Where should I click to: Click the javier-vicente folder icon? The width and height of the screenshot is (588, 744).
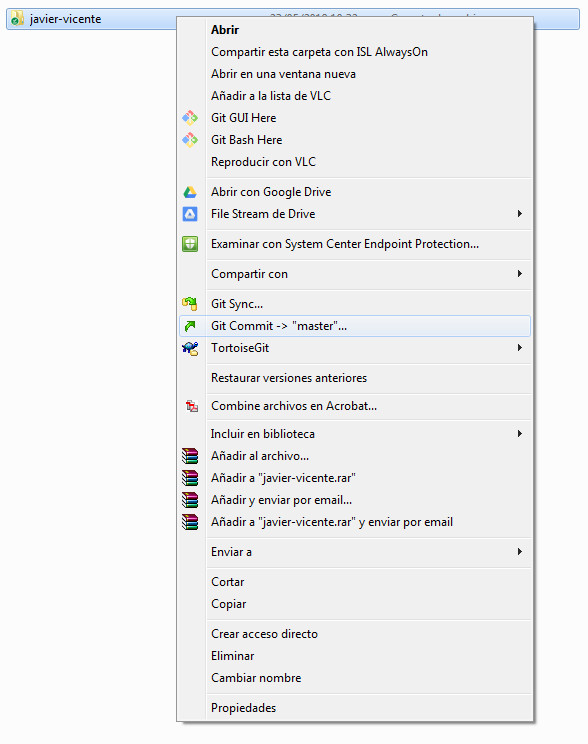(x=17, y=19)
